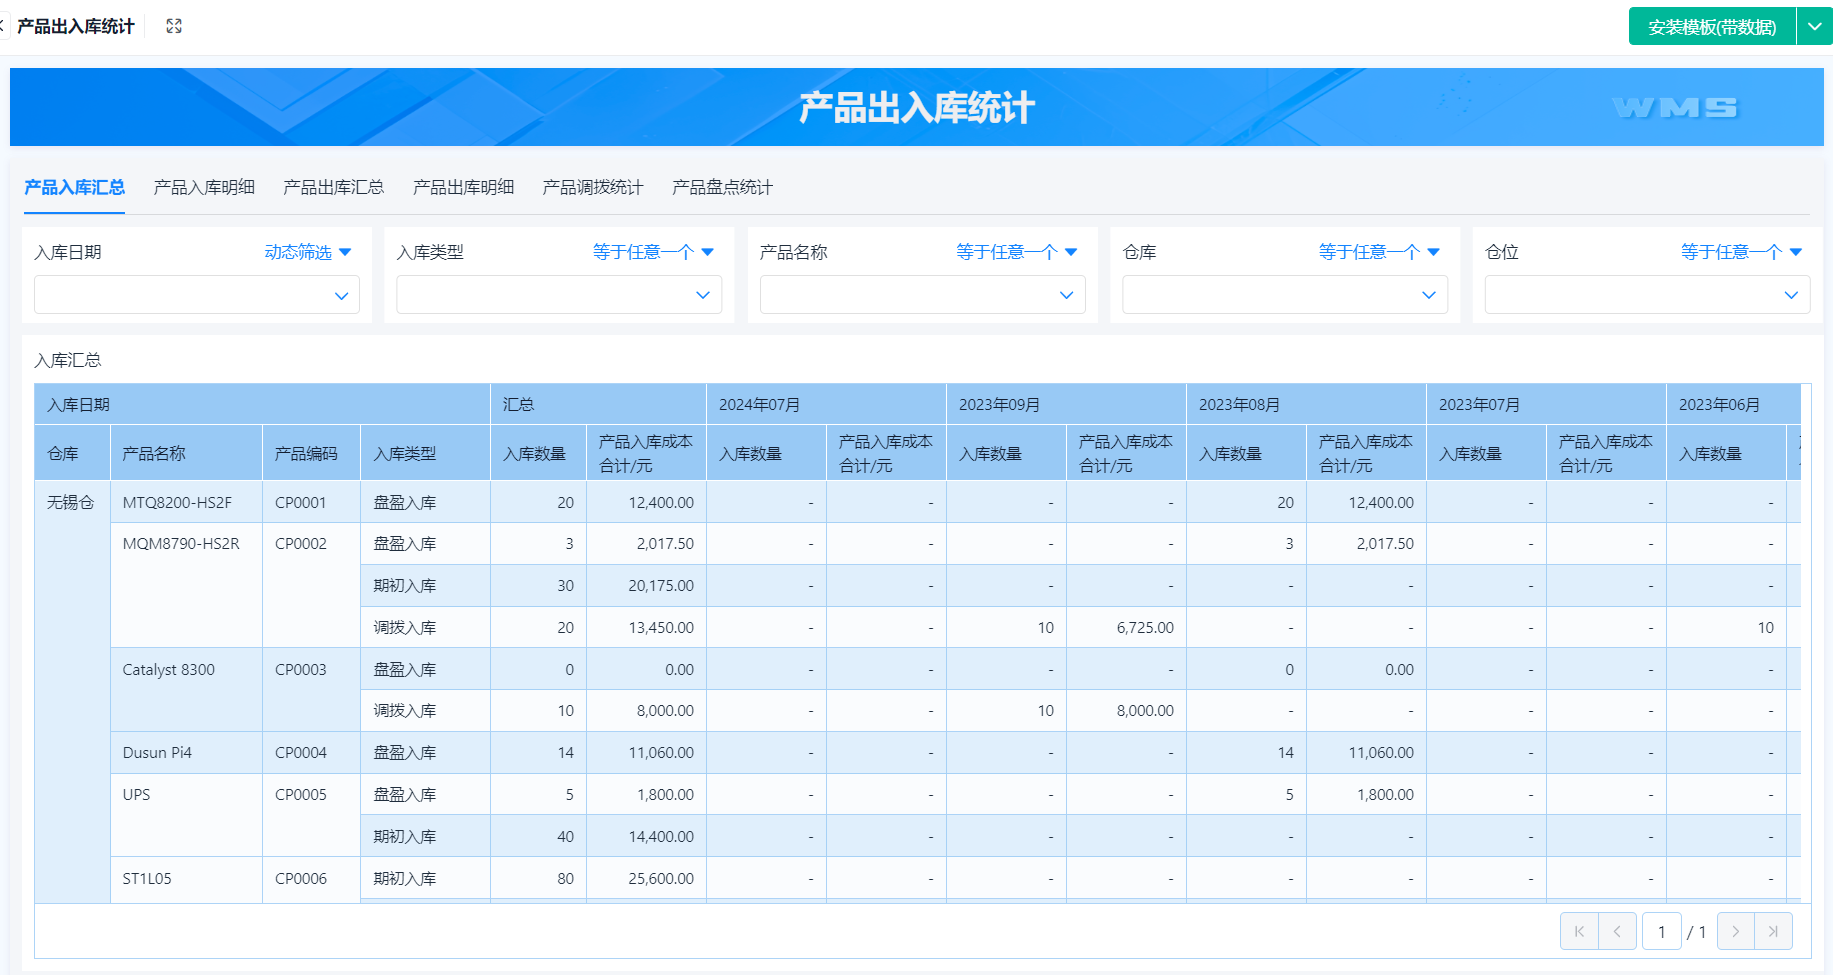The height and width of the screenshot is (975, 1833).
Task: Click product code CP0002
Action: pyautogui.click(x=311, y=585)
